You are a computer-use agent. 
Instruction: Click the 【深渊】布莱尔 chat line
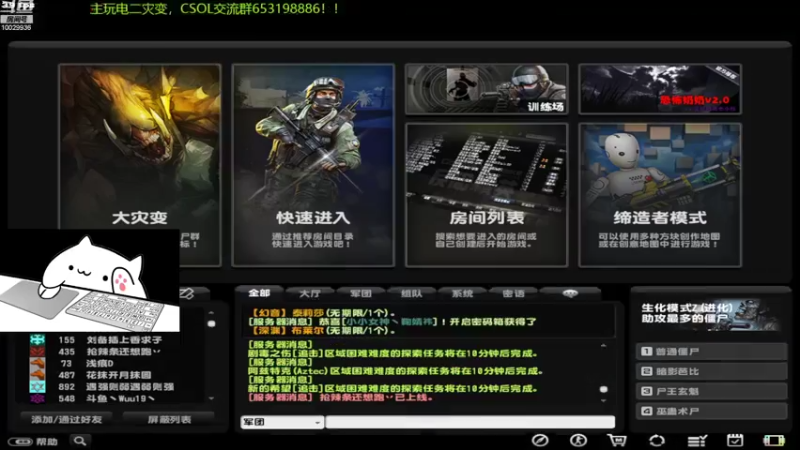[x=324, y=331]
